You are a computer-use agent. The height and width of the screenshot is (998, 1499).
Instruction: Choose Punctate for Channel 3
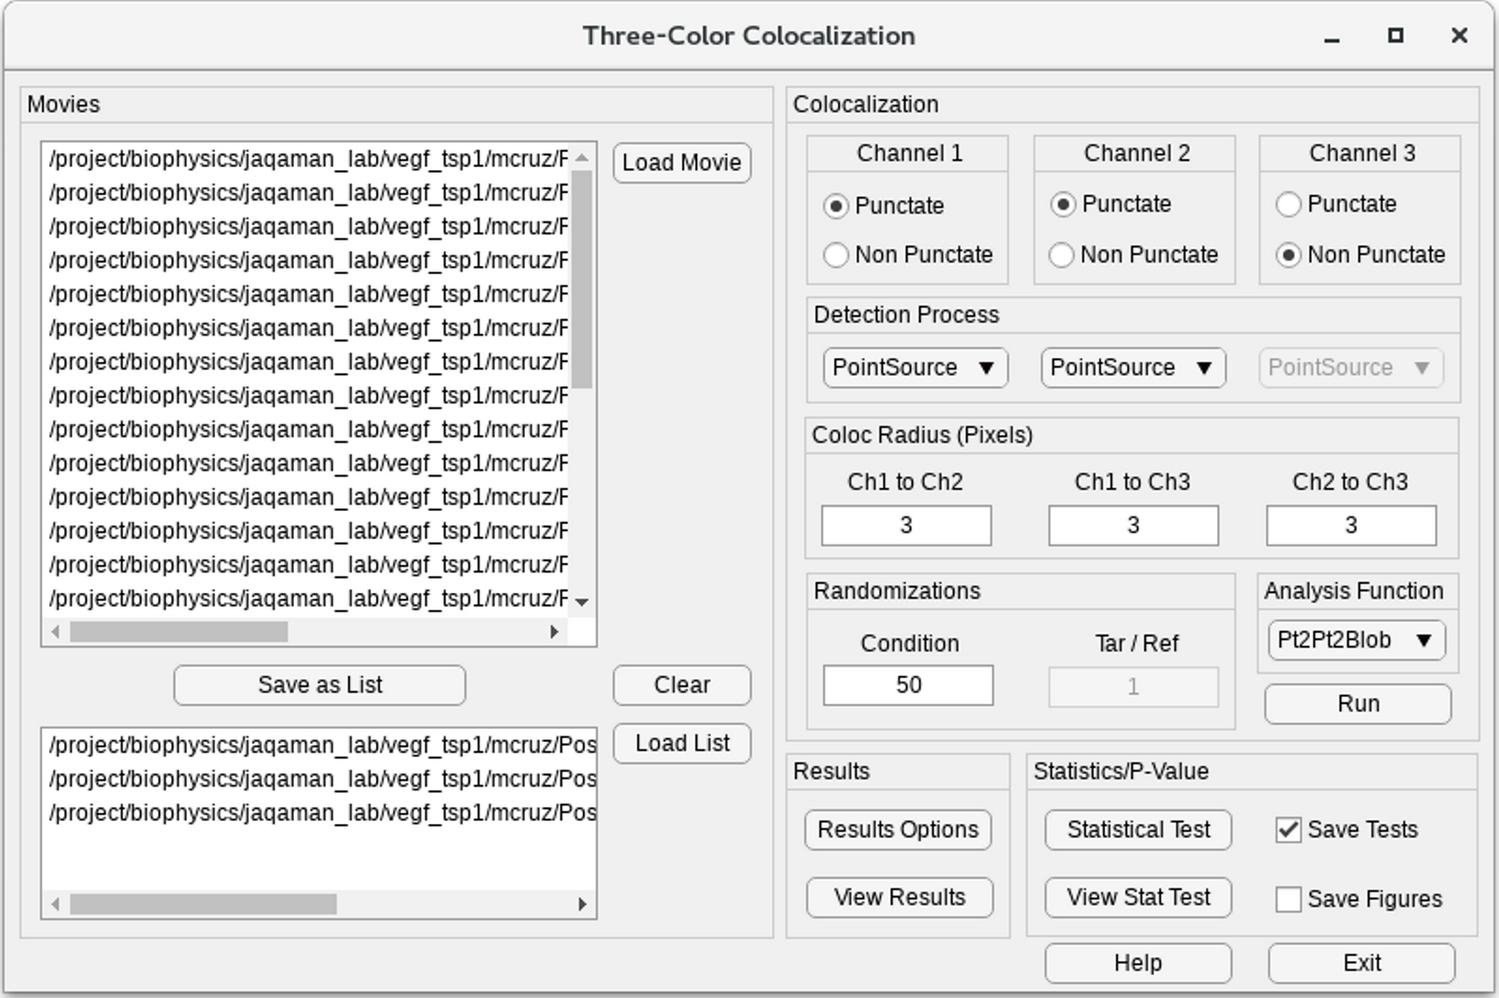(x=1289, y=204)
